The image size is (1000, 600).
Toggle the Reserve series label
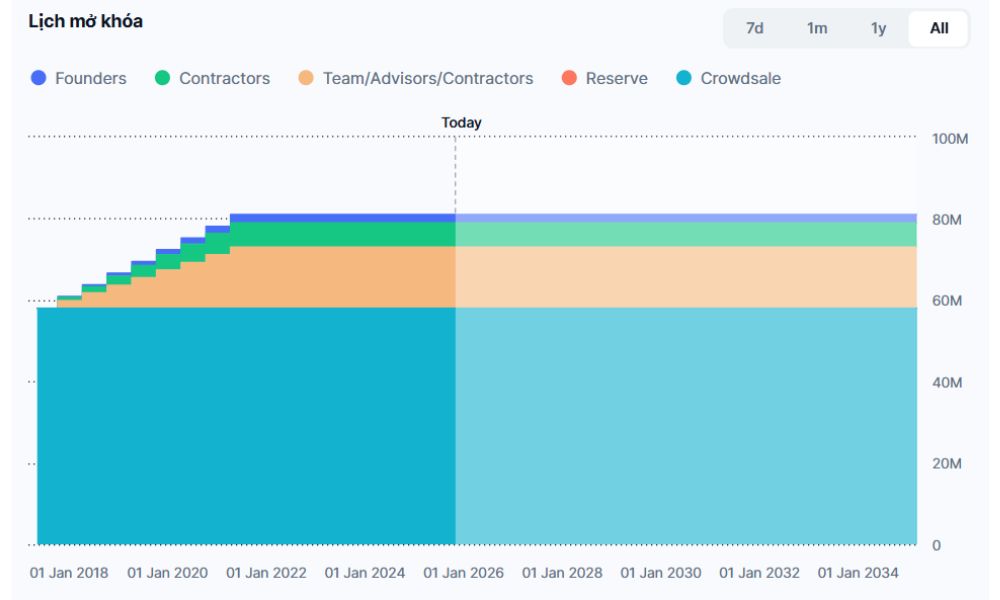(x=616, y=78)
